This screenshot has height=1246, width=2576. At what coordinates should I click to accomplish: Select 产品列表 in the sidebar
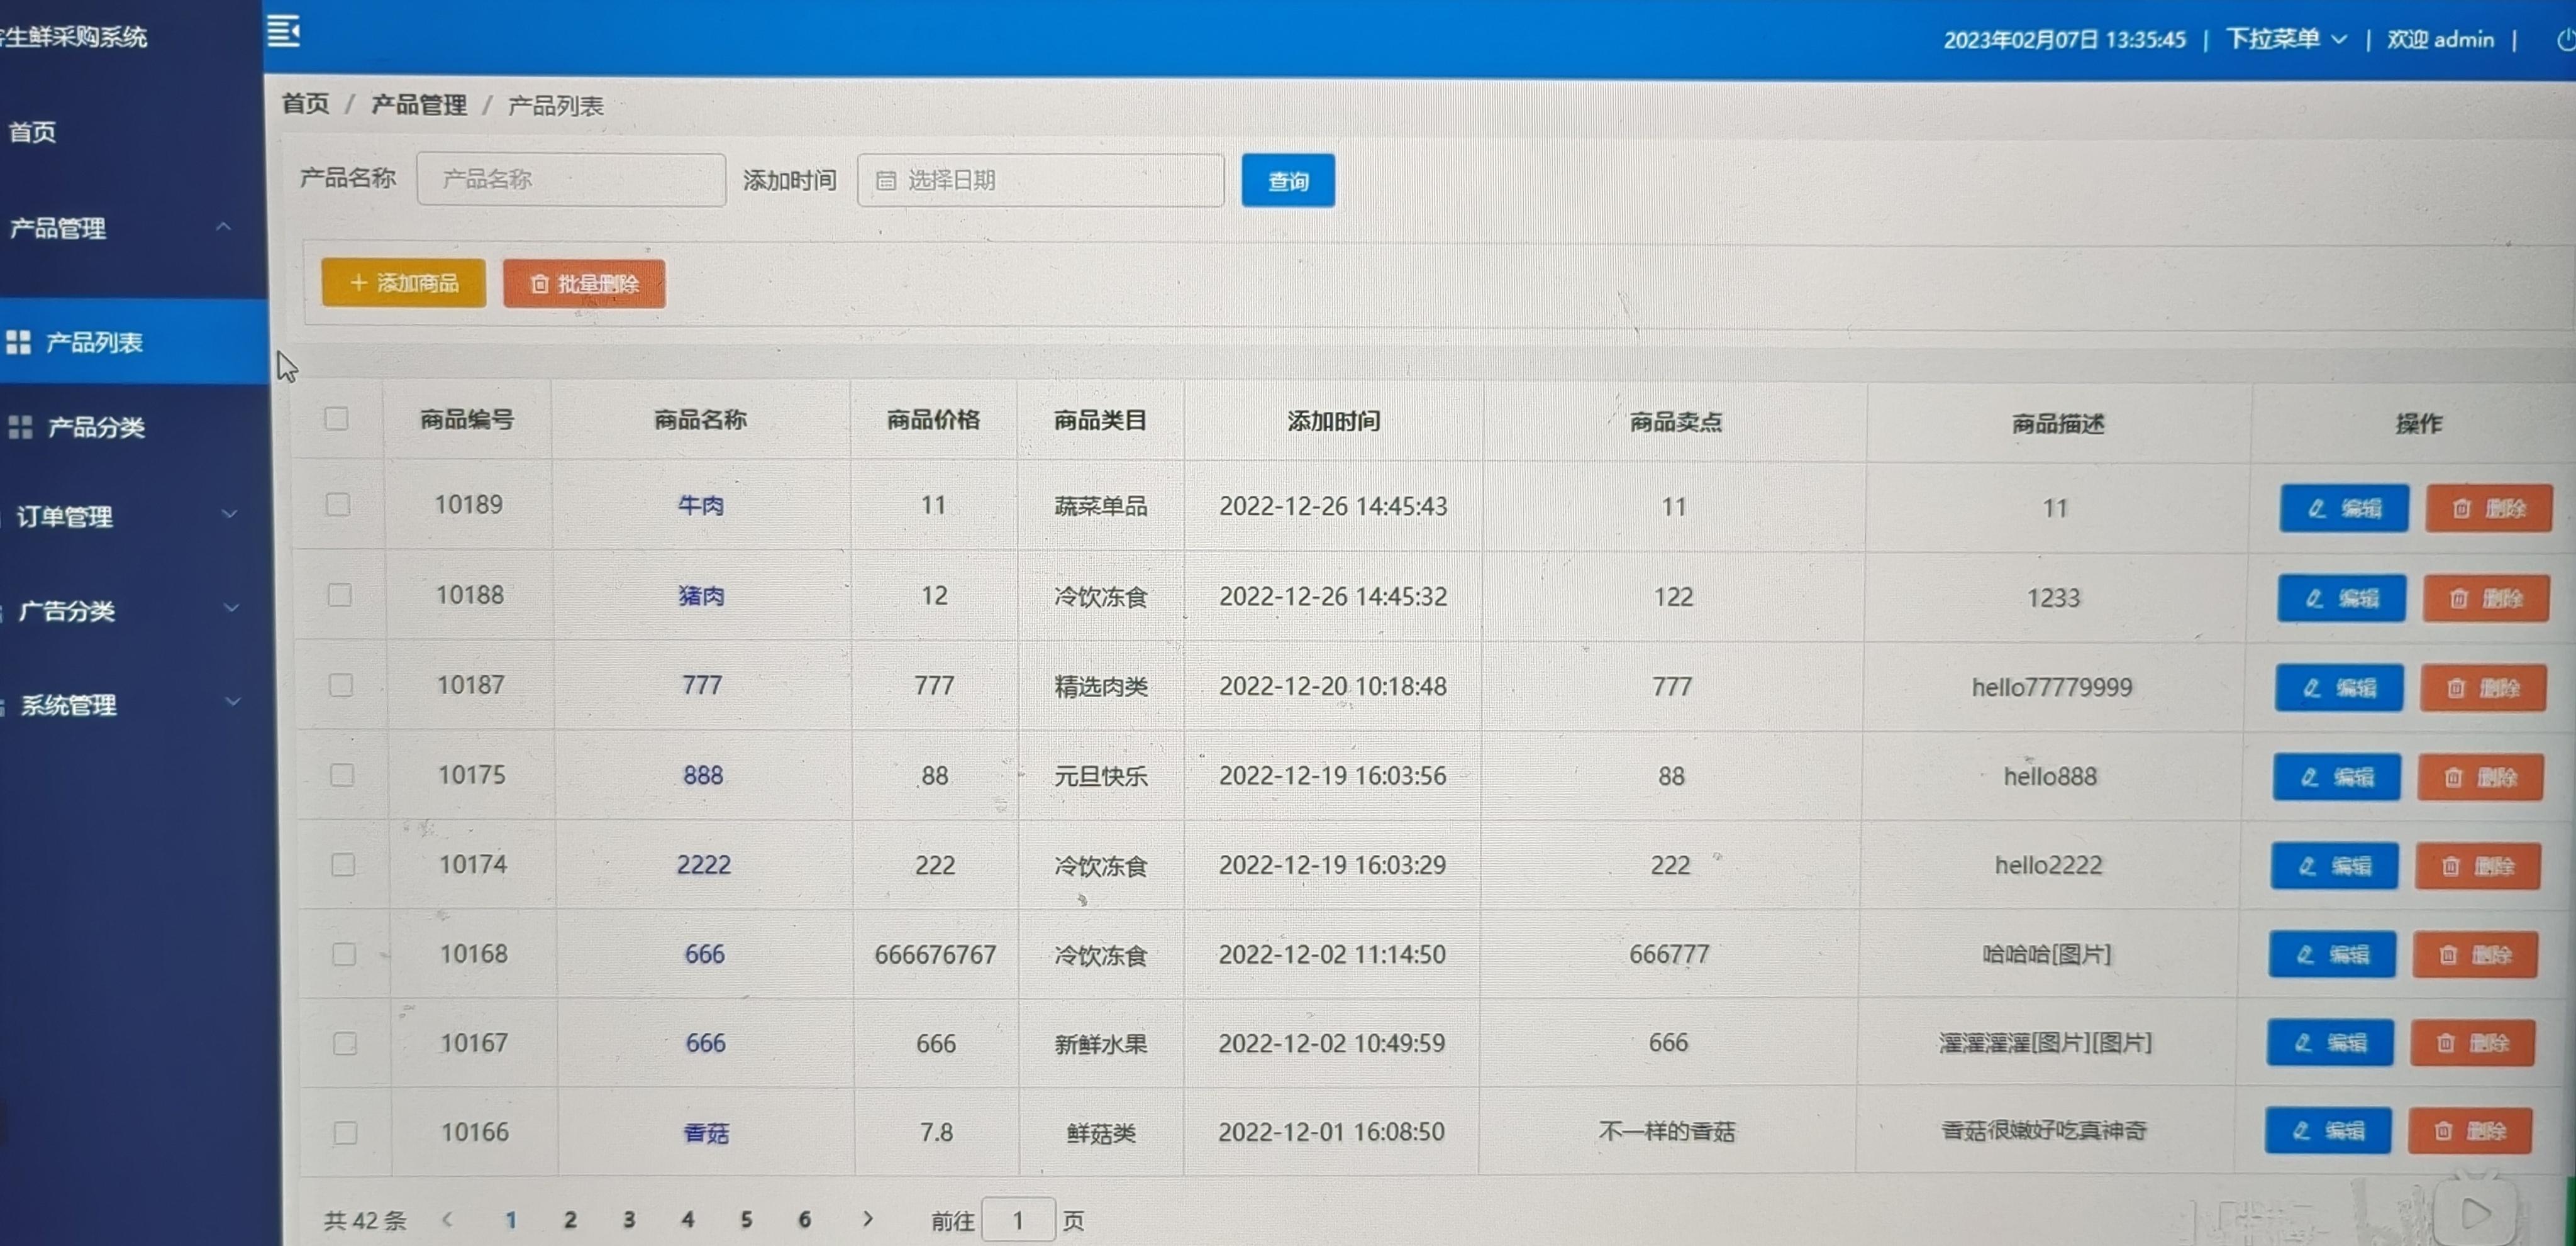134,342
